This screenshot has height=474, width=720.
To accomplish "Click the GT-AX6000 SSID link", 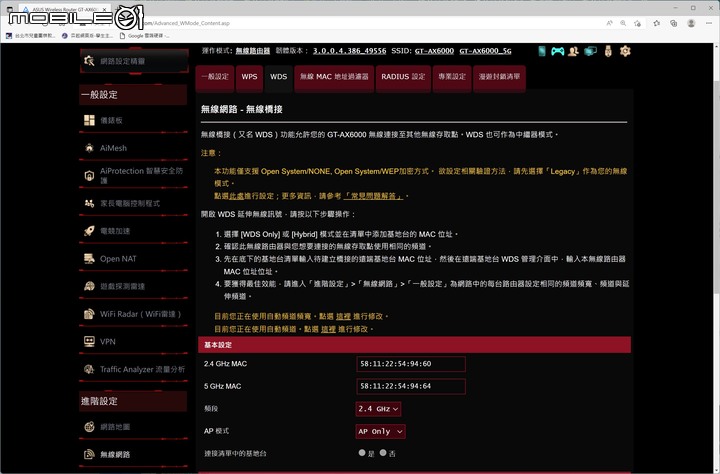I will [x=434, y=51].
